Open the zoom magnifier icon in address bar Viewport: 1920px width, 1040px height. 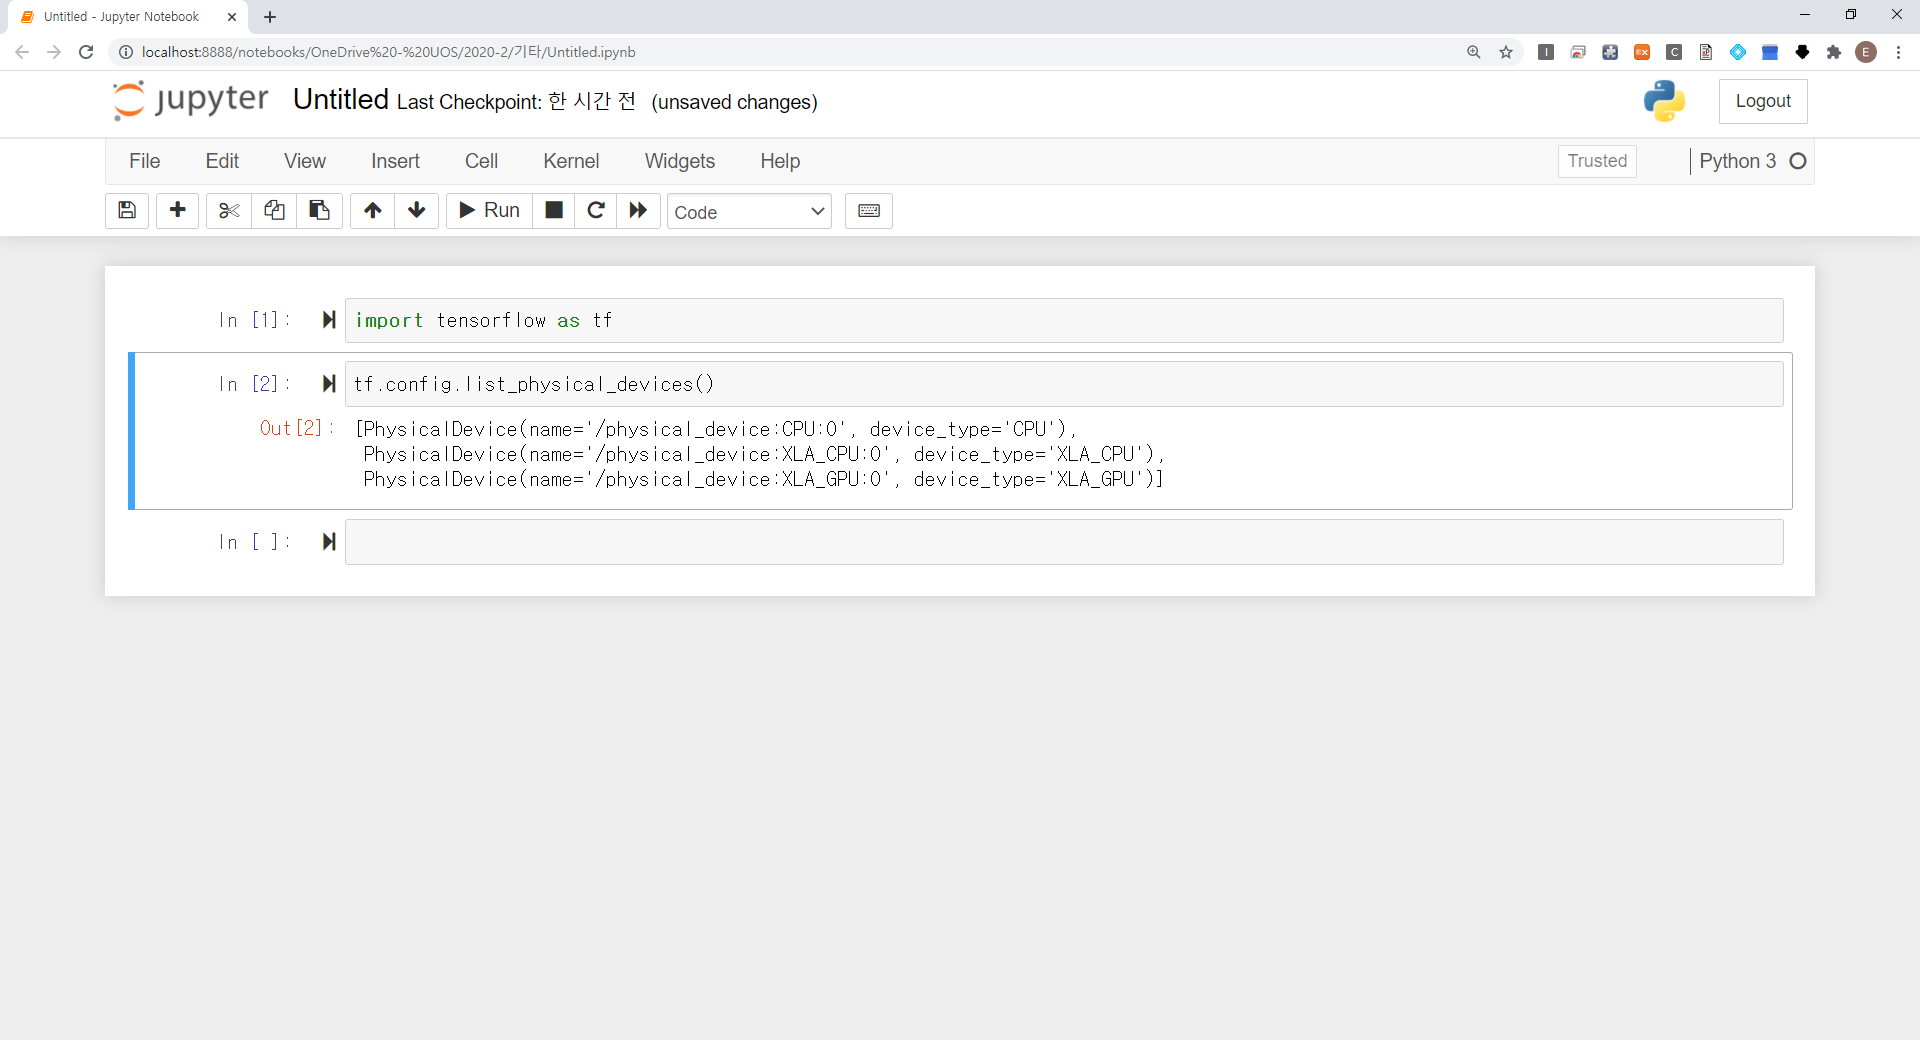click(x=1474, y=52)
